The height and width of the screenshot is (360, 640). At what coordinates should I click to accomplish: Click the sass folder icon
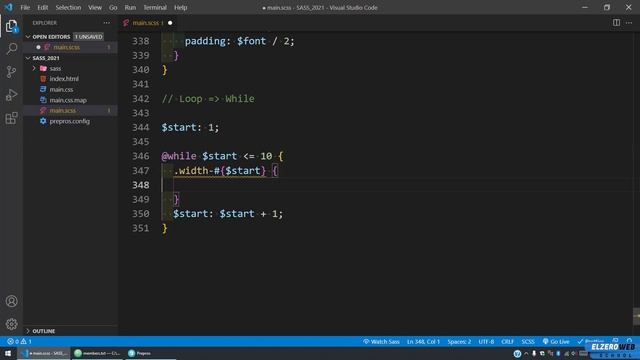point(43,68)
